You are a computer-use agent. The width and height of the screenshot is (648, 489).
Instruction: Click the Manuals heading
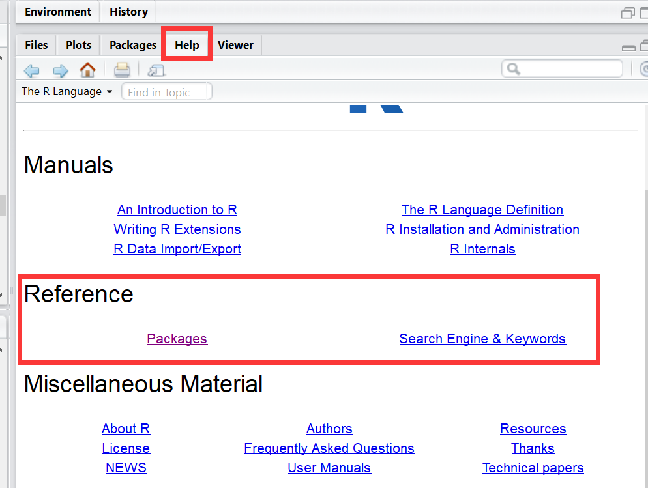[68, 165]
